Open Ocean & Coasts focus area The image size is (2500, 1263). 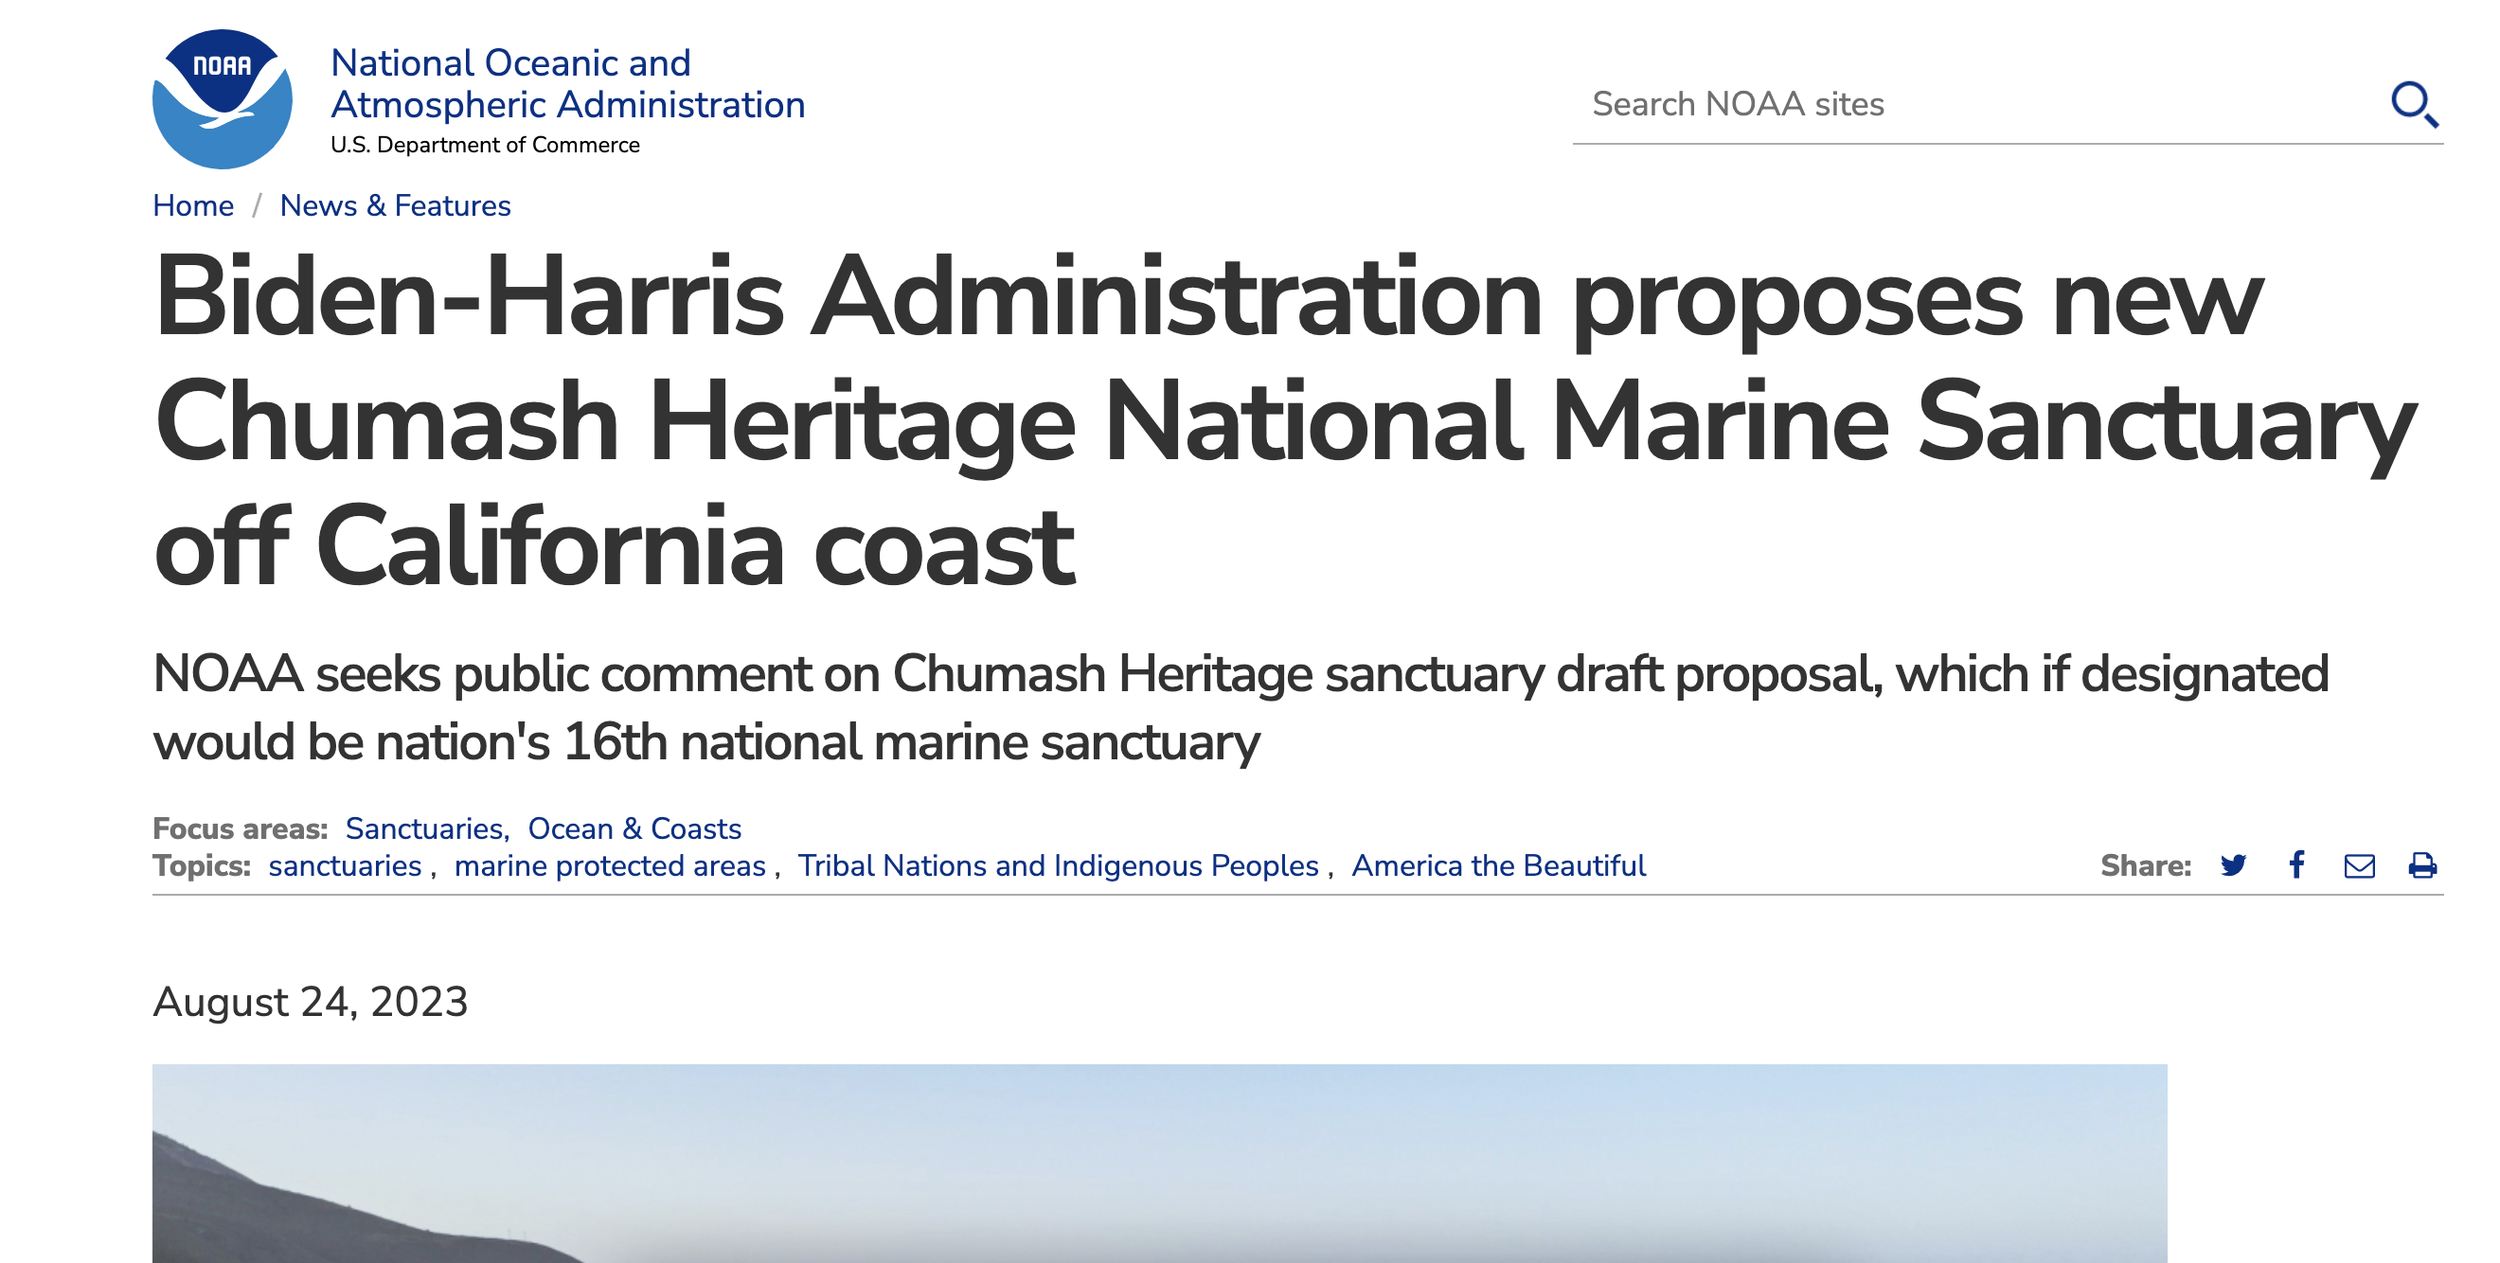[x=634, y=829]
